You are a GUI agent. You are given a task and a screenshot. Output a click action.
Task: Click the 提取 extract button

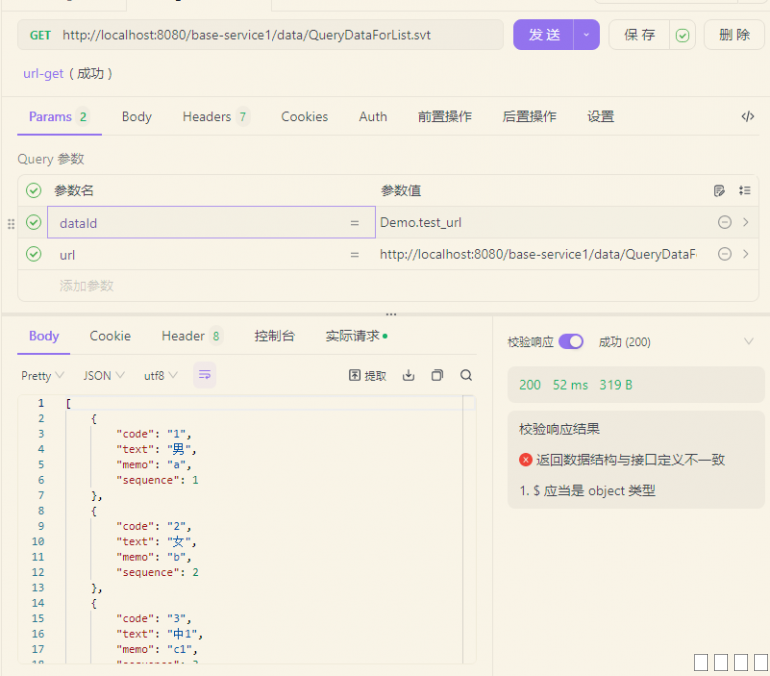368,376
